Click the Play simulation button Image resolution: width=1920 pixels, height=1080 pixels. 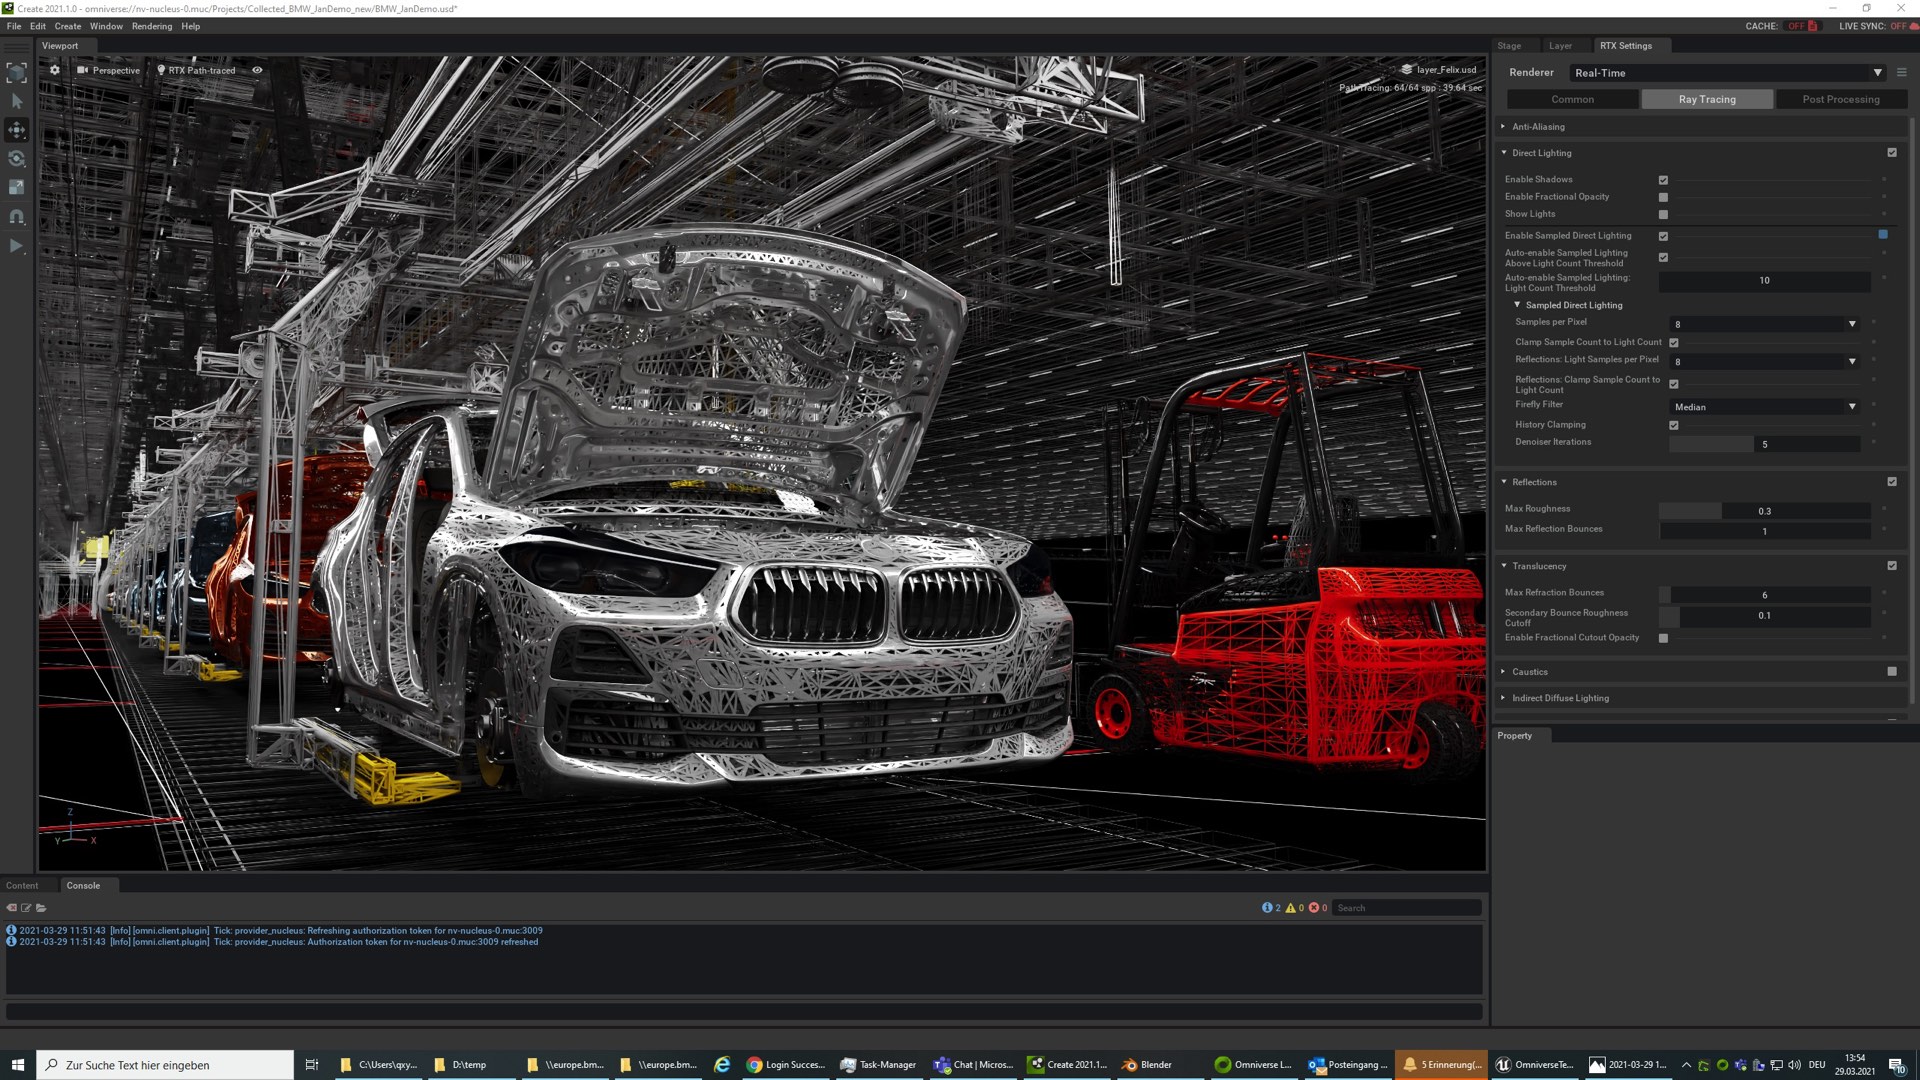(x=17, y=246)
